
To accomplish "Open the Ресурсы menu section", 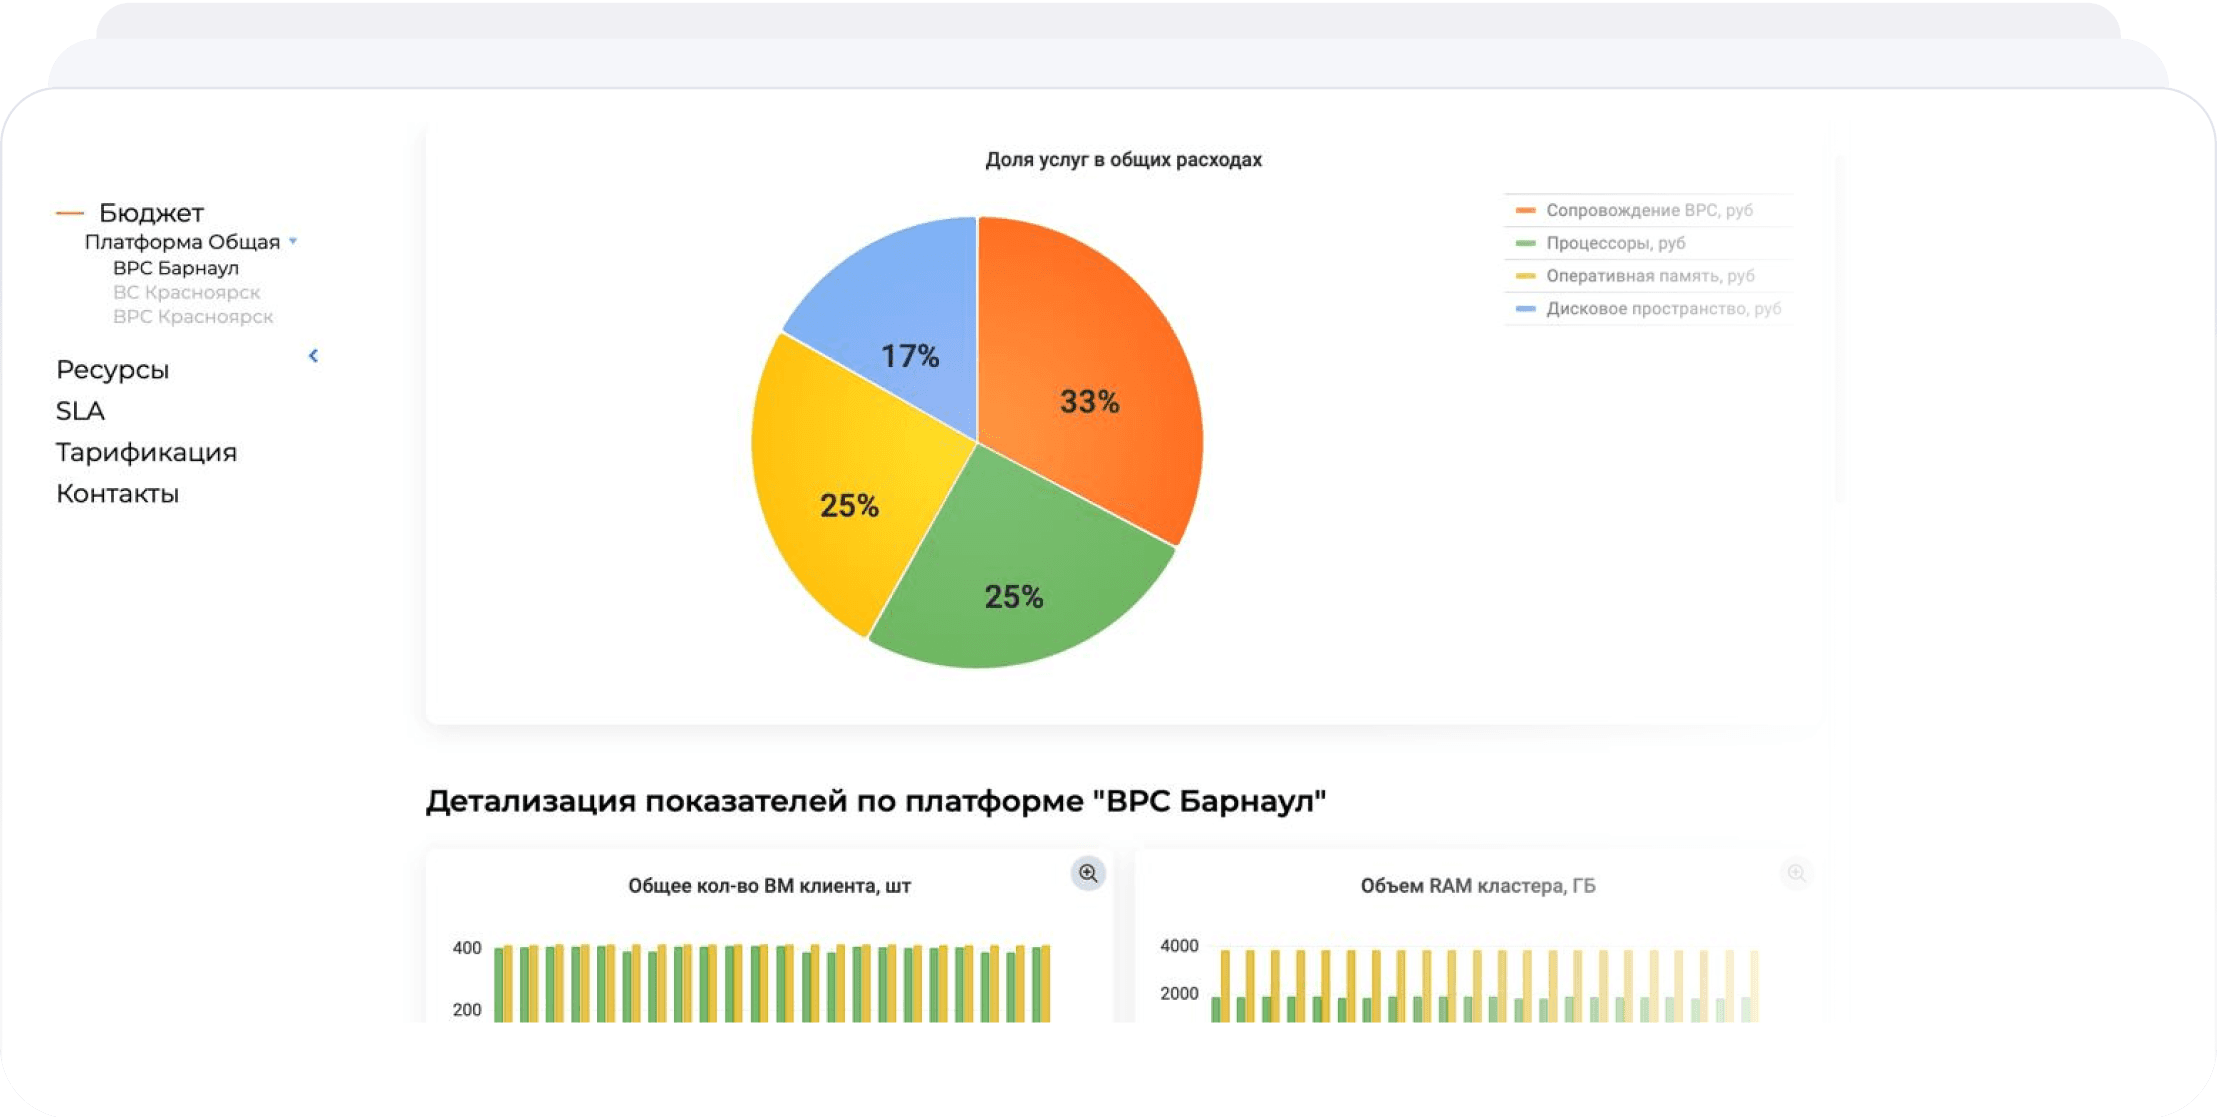I will pyautogui.click(x=113, y=370).
